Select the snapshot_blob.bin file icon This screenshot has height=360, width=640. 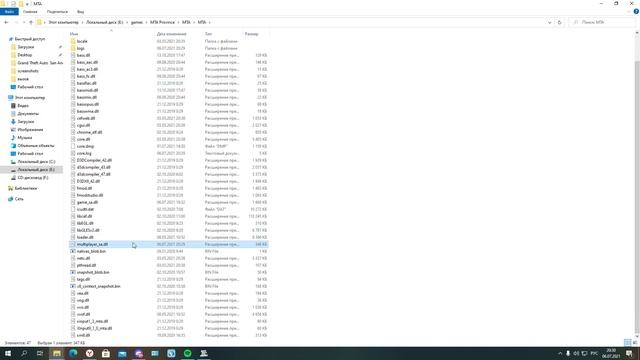(73, 272)
